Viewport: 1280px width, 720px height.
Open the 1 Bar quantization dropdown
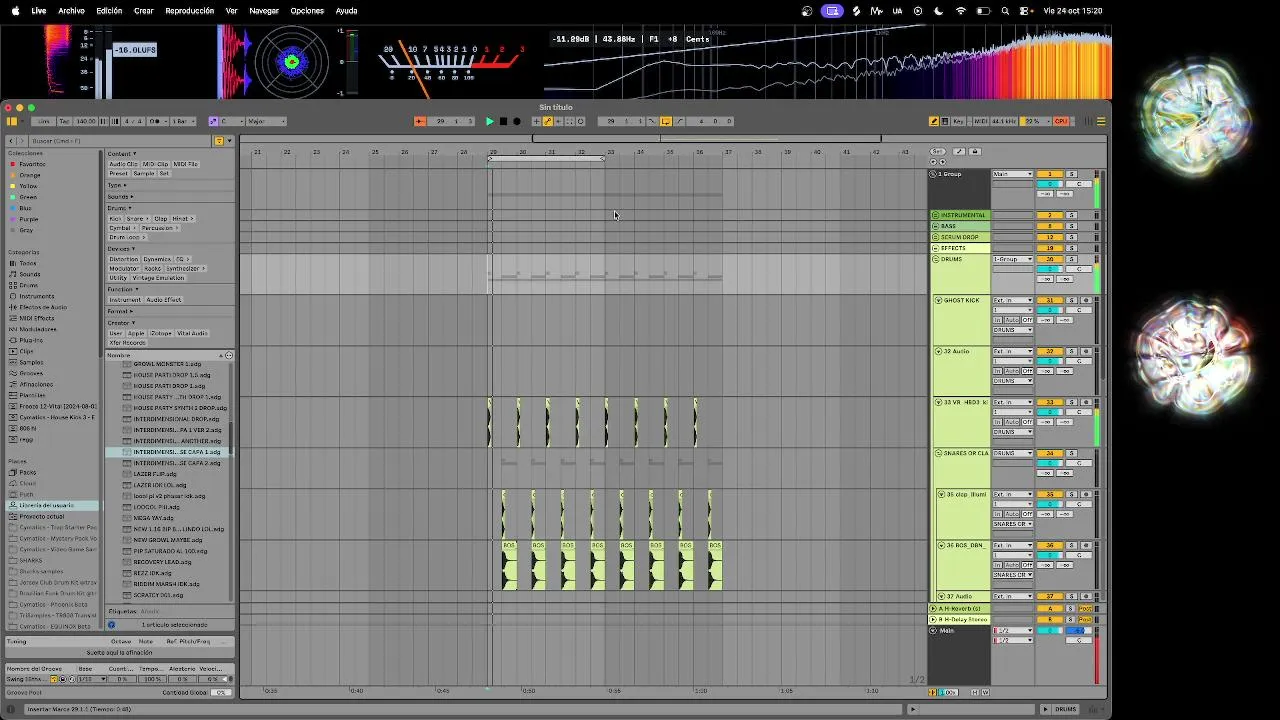coord(182,121)
